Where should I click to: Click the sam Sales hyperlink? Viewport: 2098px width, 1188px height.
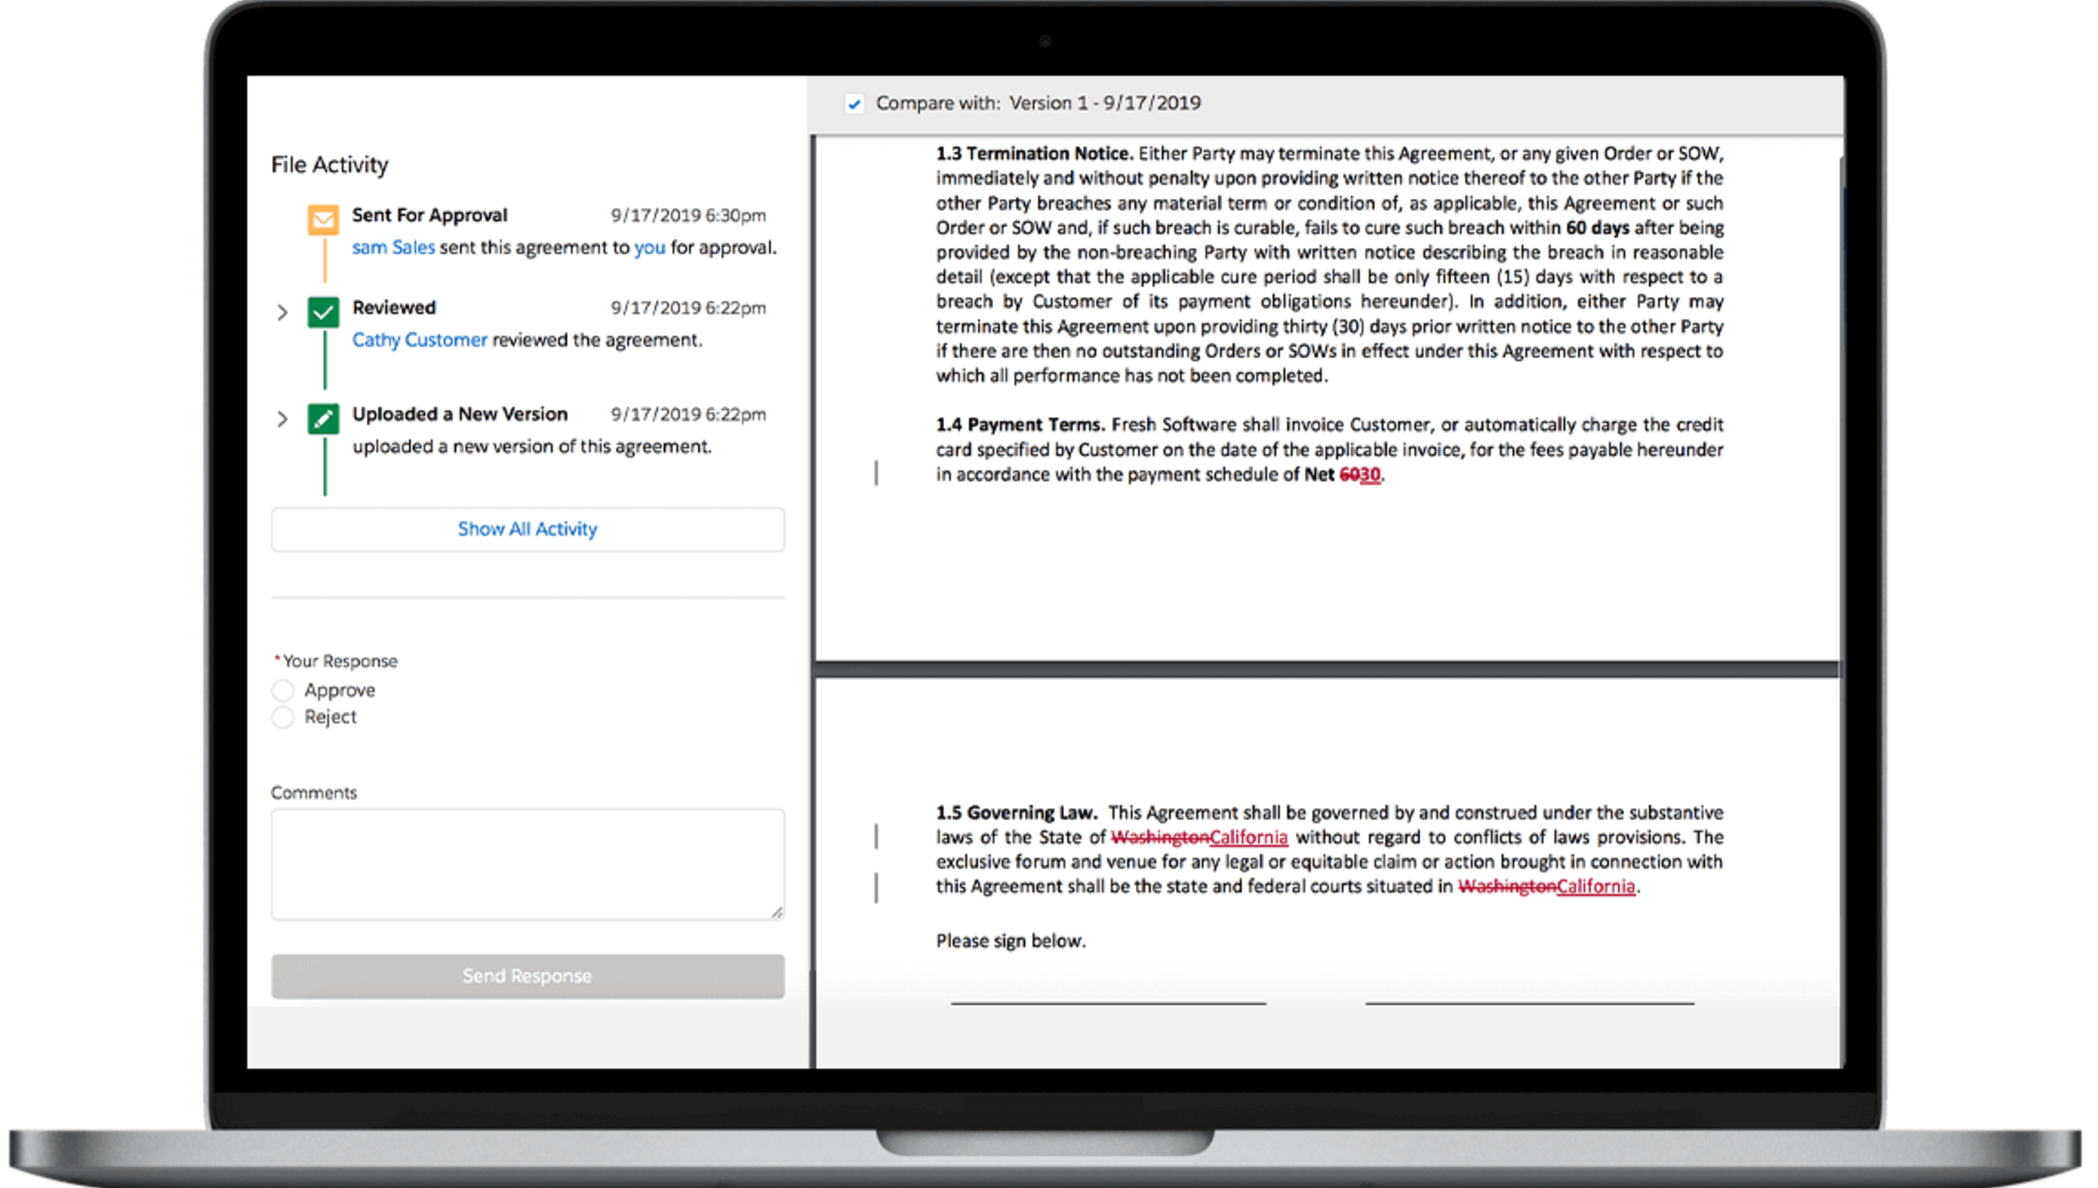tap(390, 247)
